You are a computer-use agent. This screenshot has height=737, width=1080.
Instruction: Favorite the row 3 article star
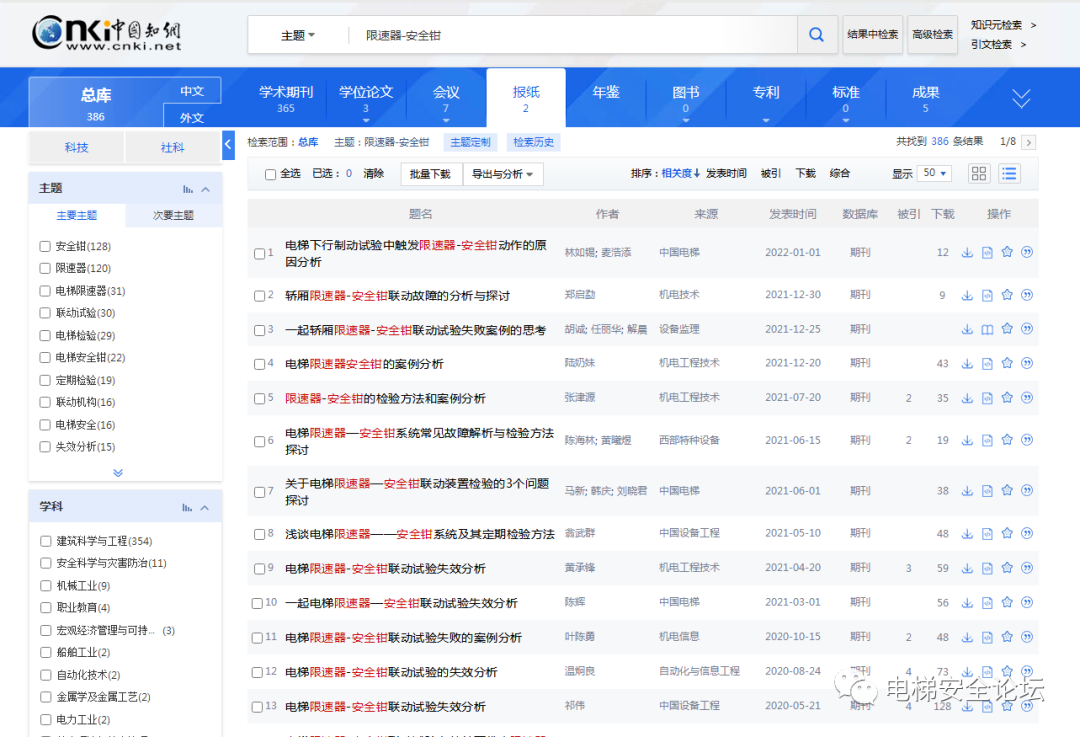pos(1007,329)
